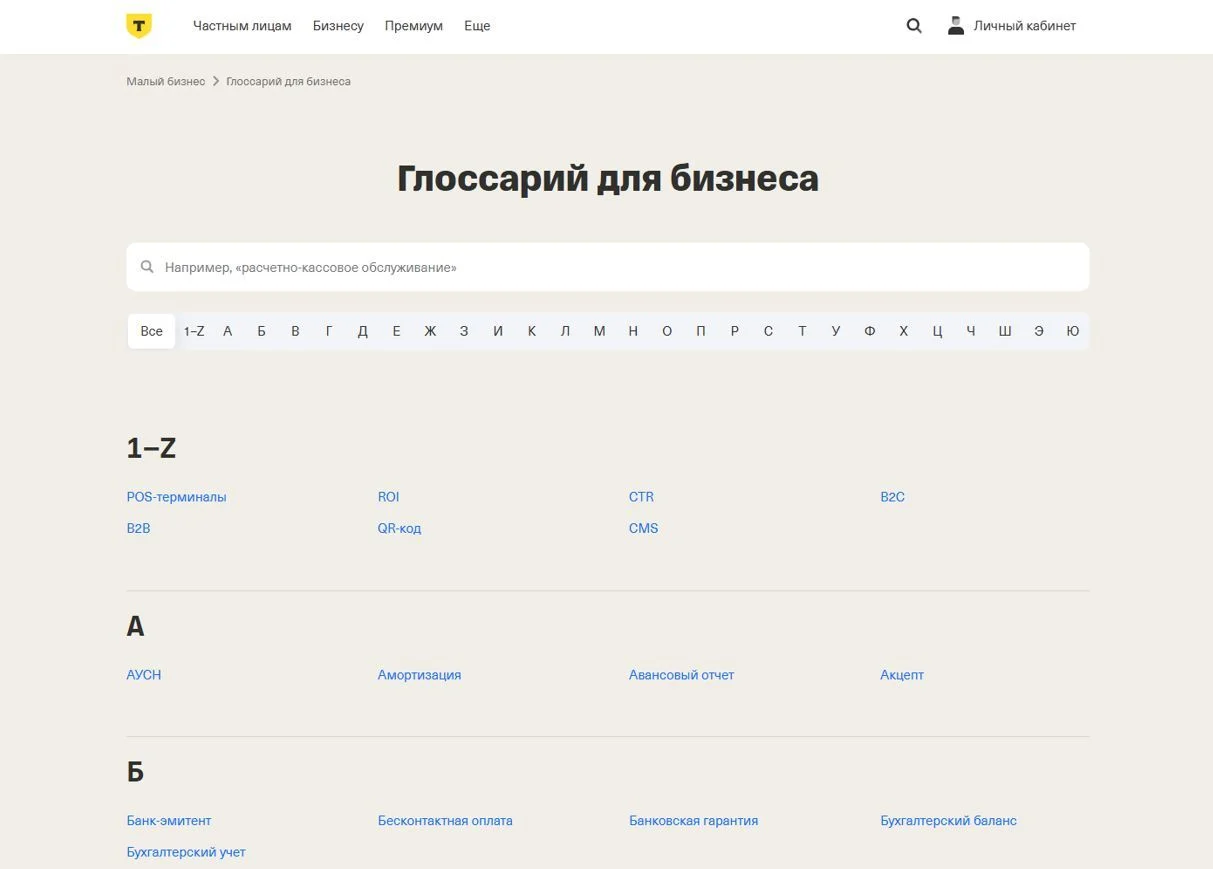Image resolution: width=1213 pixels, height=869 pixels.
Task: Open site search via magnifier icon
Action: pyautogui.click(x=914, y=26)
